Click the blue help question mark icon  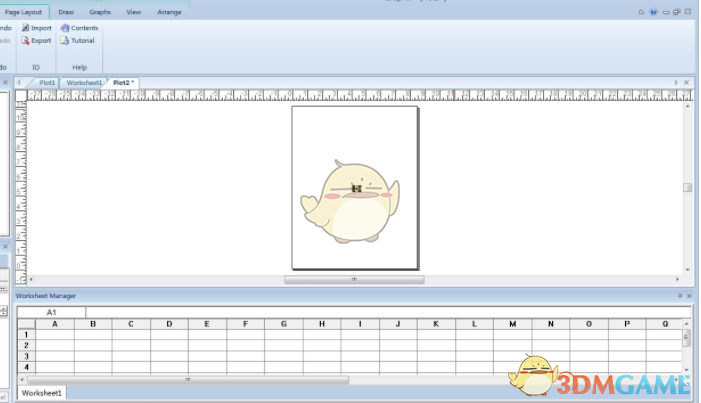tap(654, 12)
